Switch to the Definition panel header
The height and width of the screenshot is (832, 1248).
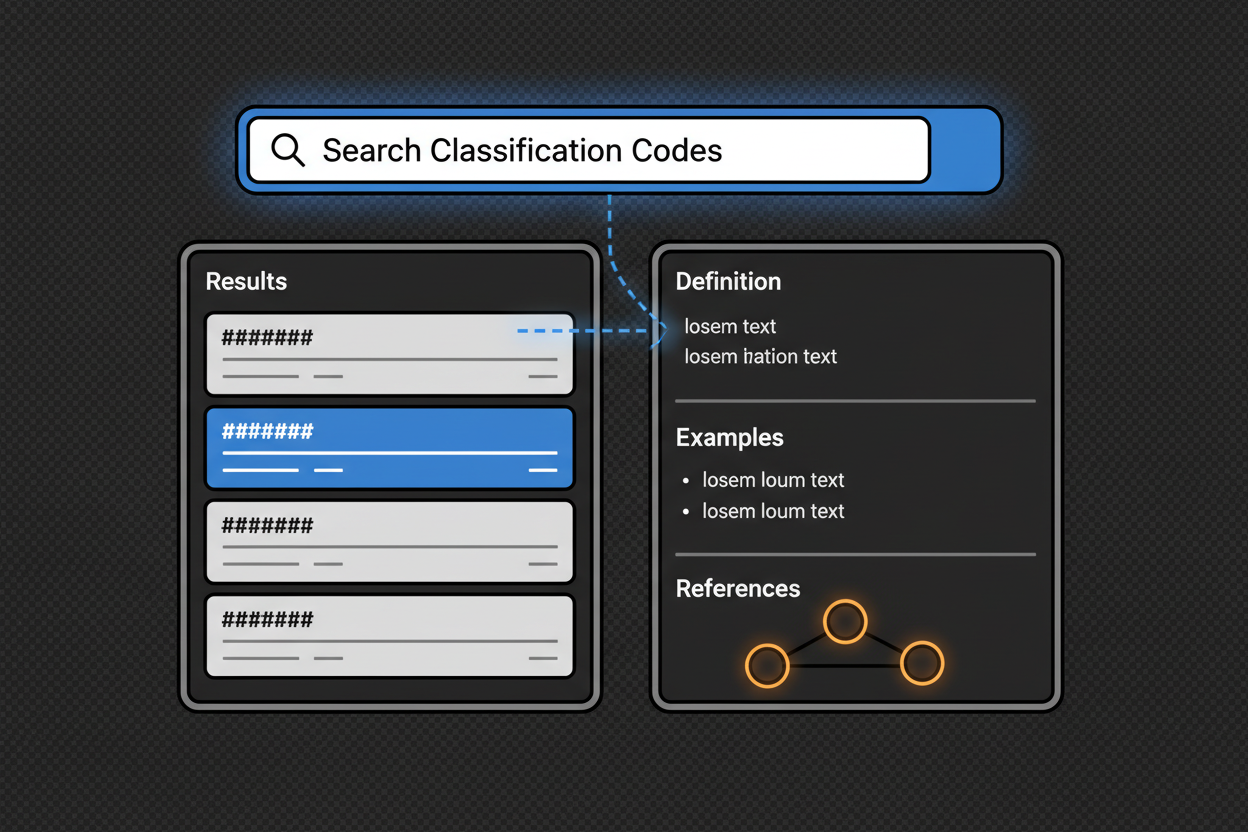(728, 282)
